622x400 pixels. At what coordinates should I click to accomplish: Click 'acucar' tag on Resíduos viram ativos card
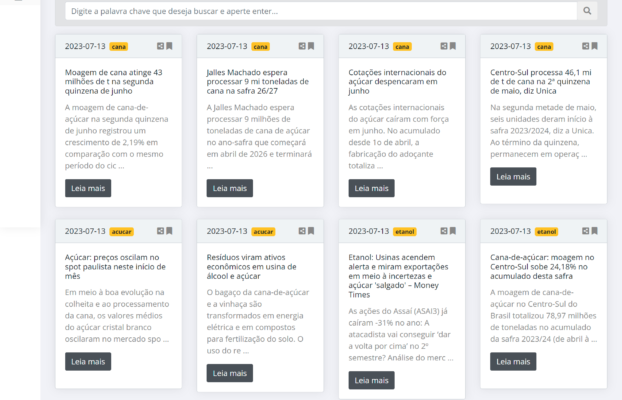click(x=263, y=232)
